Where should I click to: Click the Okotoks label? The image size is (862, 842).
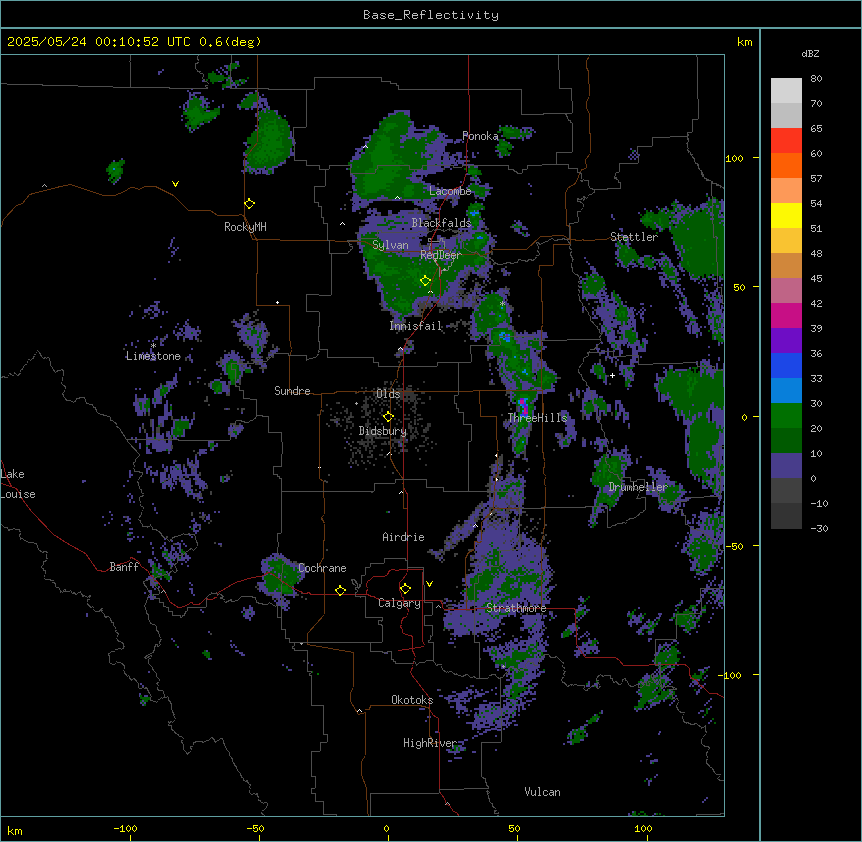pyautogui.click(x=412, y=700)
